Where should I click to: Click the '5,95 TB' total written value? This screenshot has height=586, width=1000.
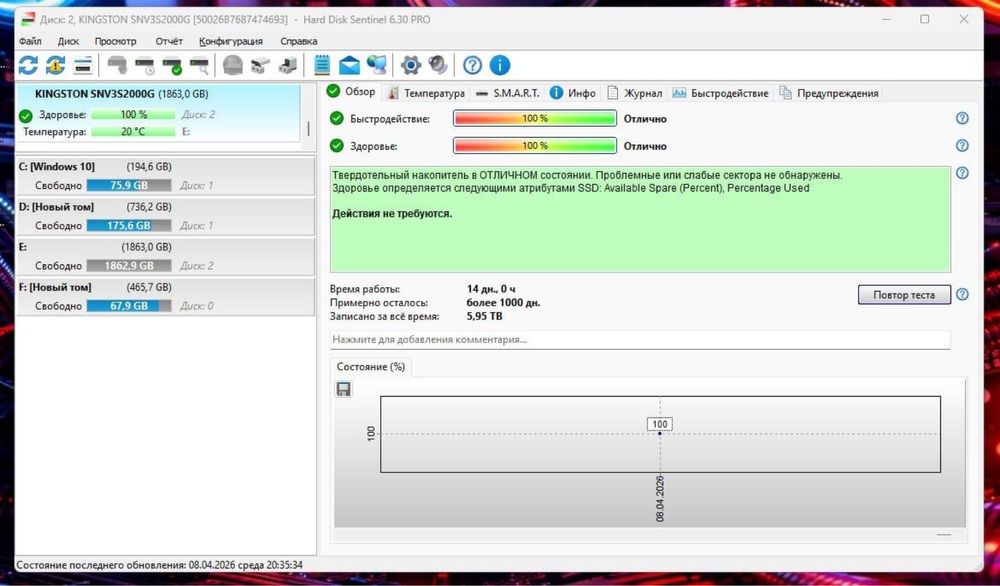[x=484, y=316]
